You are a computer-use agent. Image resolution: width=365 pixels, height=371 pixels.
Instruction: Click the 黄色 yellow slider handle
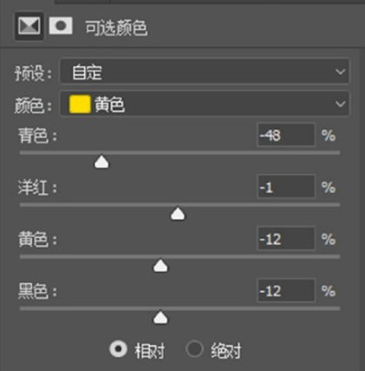point(161,266)
